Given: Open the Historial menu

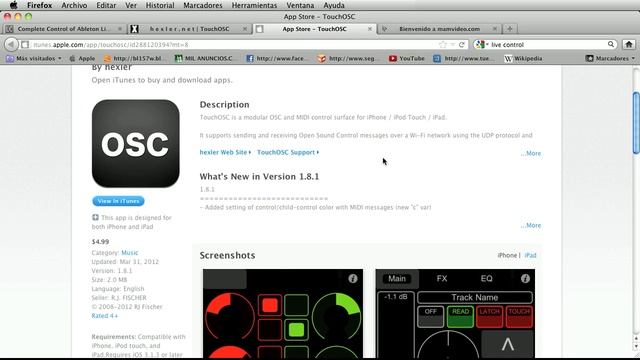Looking at the screenshot, I should 160,5.
